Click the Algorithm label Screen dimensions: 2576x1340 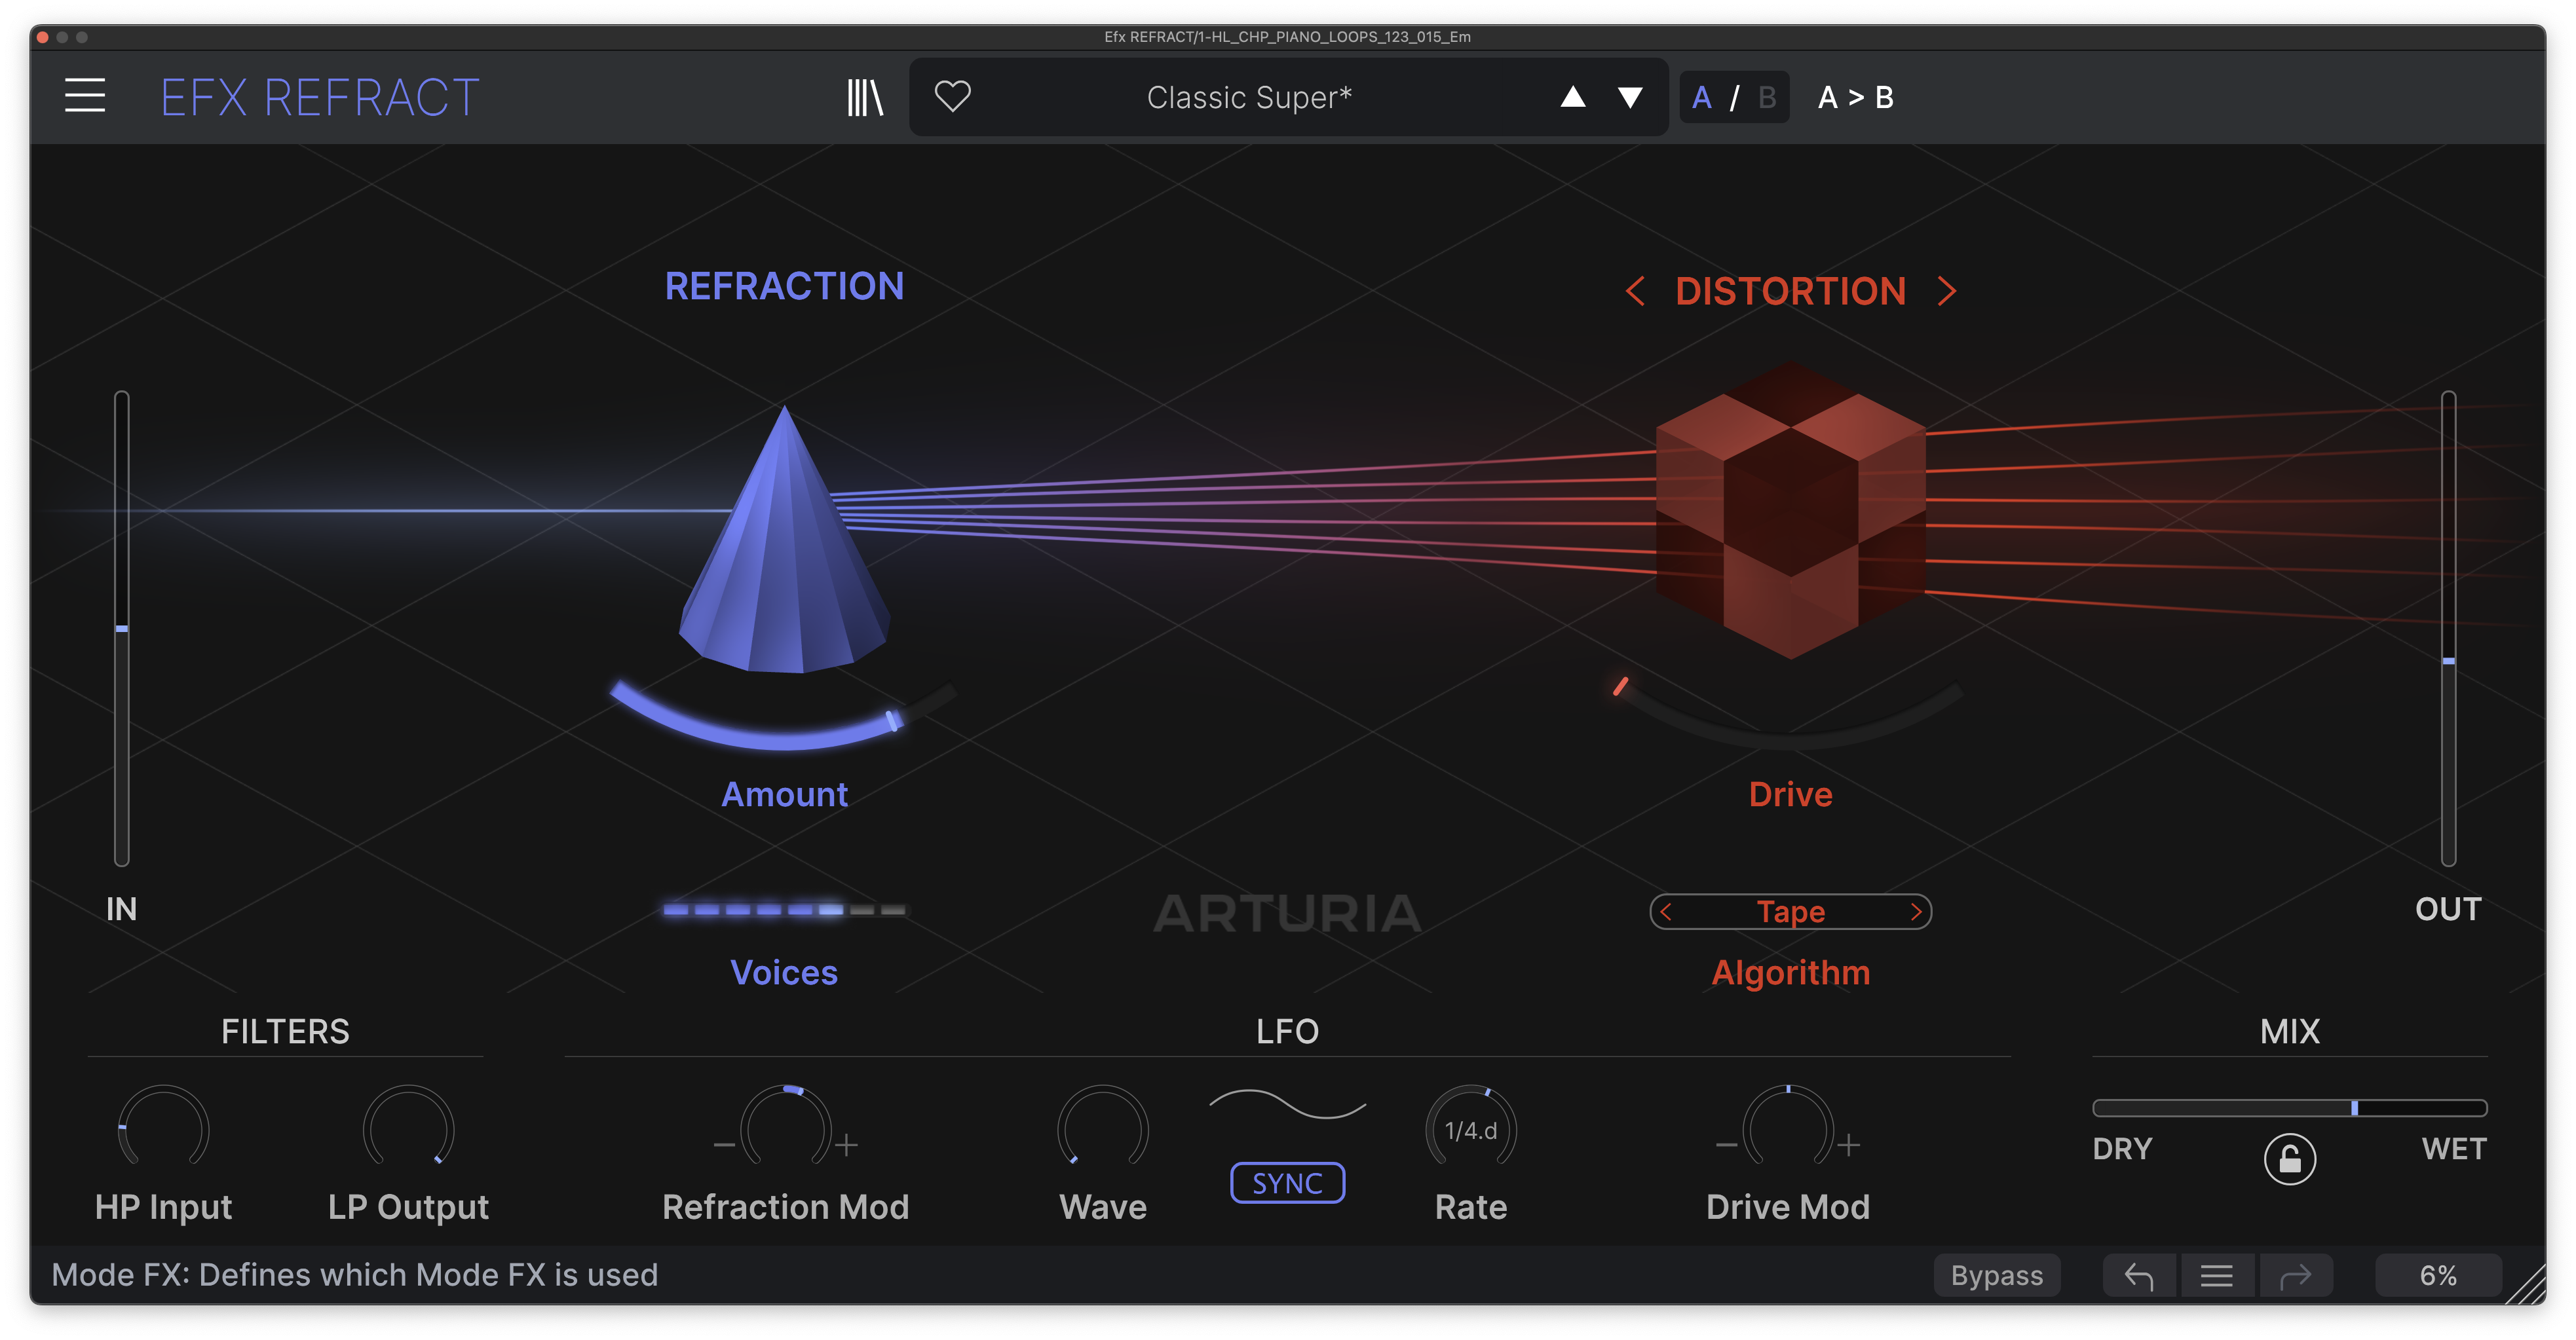pos(1790,972)
